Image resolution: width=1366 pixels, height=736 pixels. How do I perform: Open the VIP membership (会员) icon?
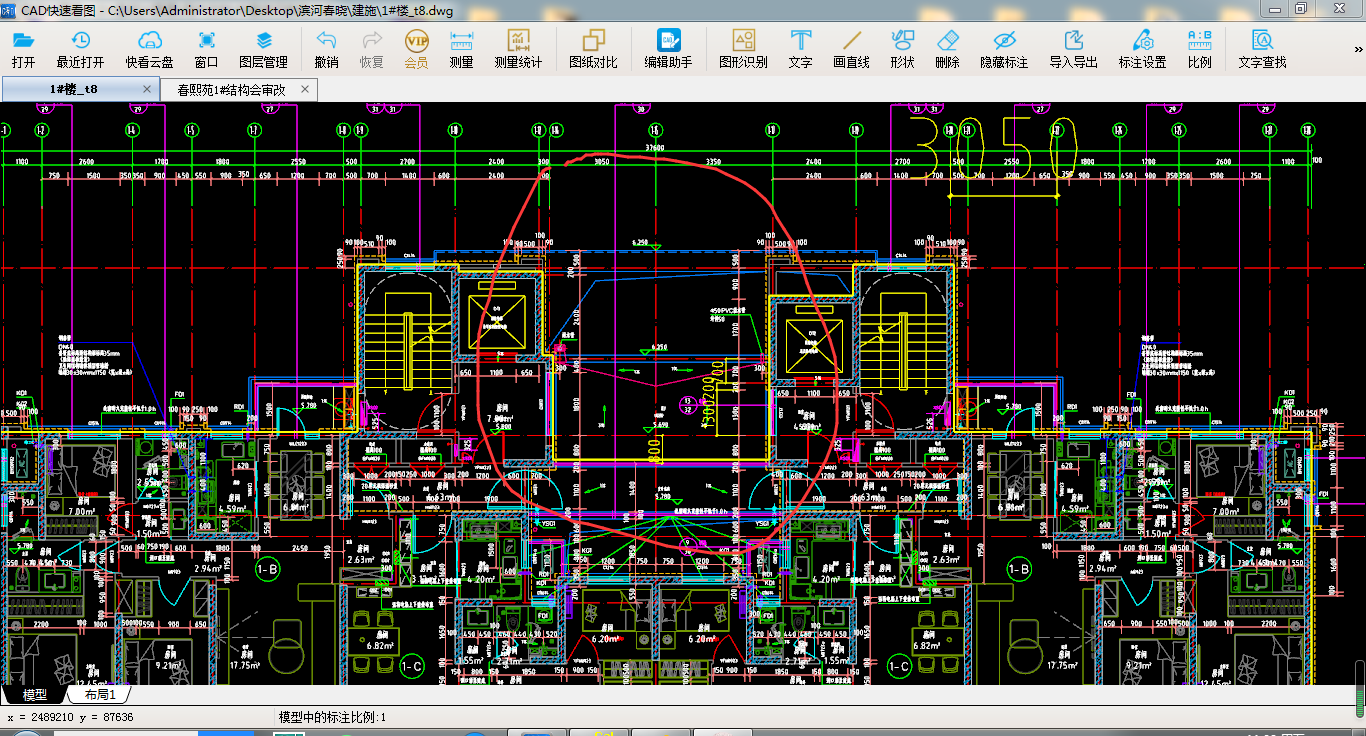click(x=416, y=41)
